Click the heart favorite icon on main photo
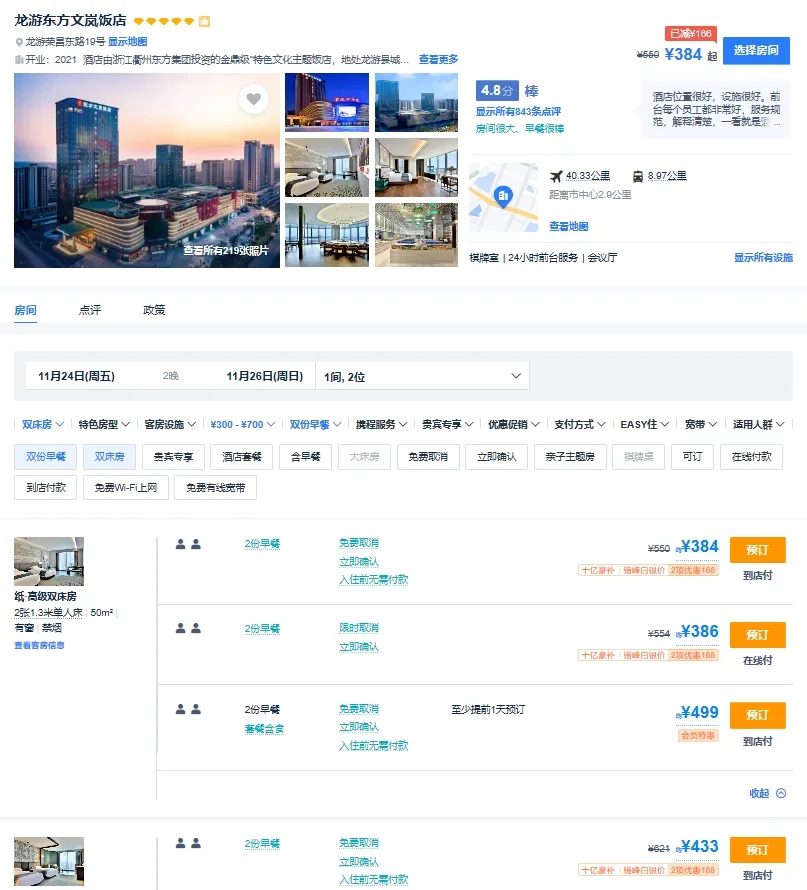The height and width of the screenshot is (890, 807). [253, 99]
